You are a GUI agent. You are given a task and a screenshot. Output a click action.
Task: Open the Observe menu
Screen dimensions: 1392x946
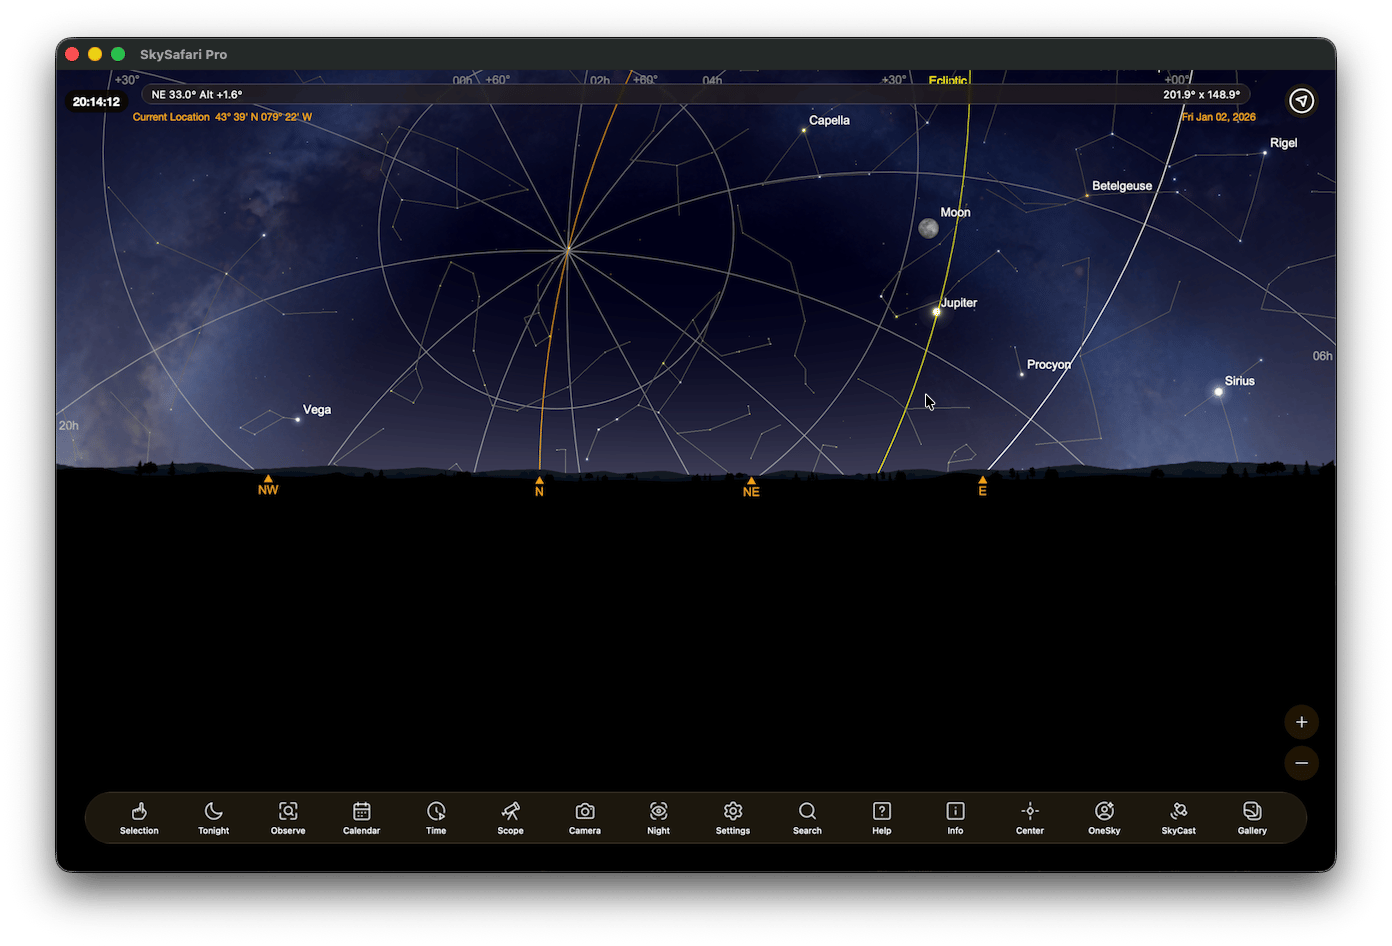(x=288, y=817)
